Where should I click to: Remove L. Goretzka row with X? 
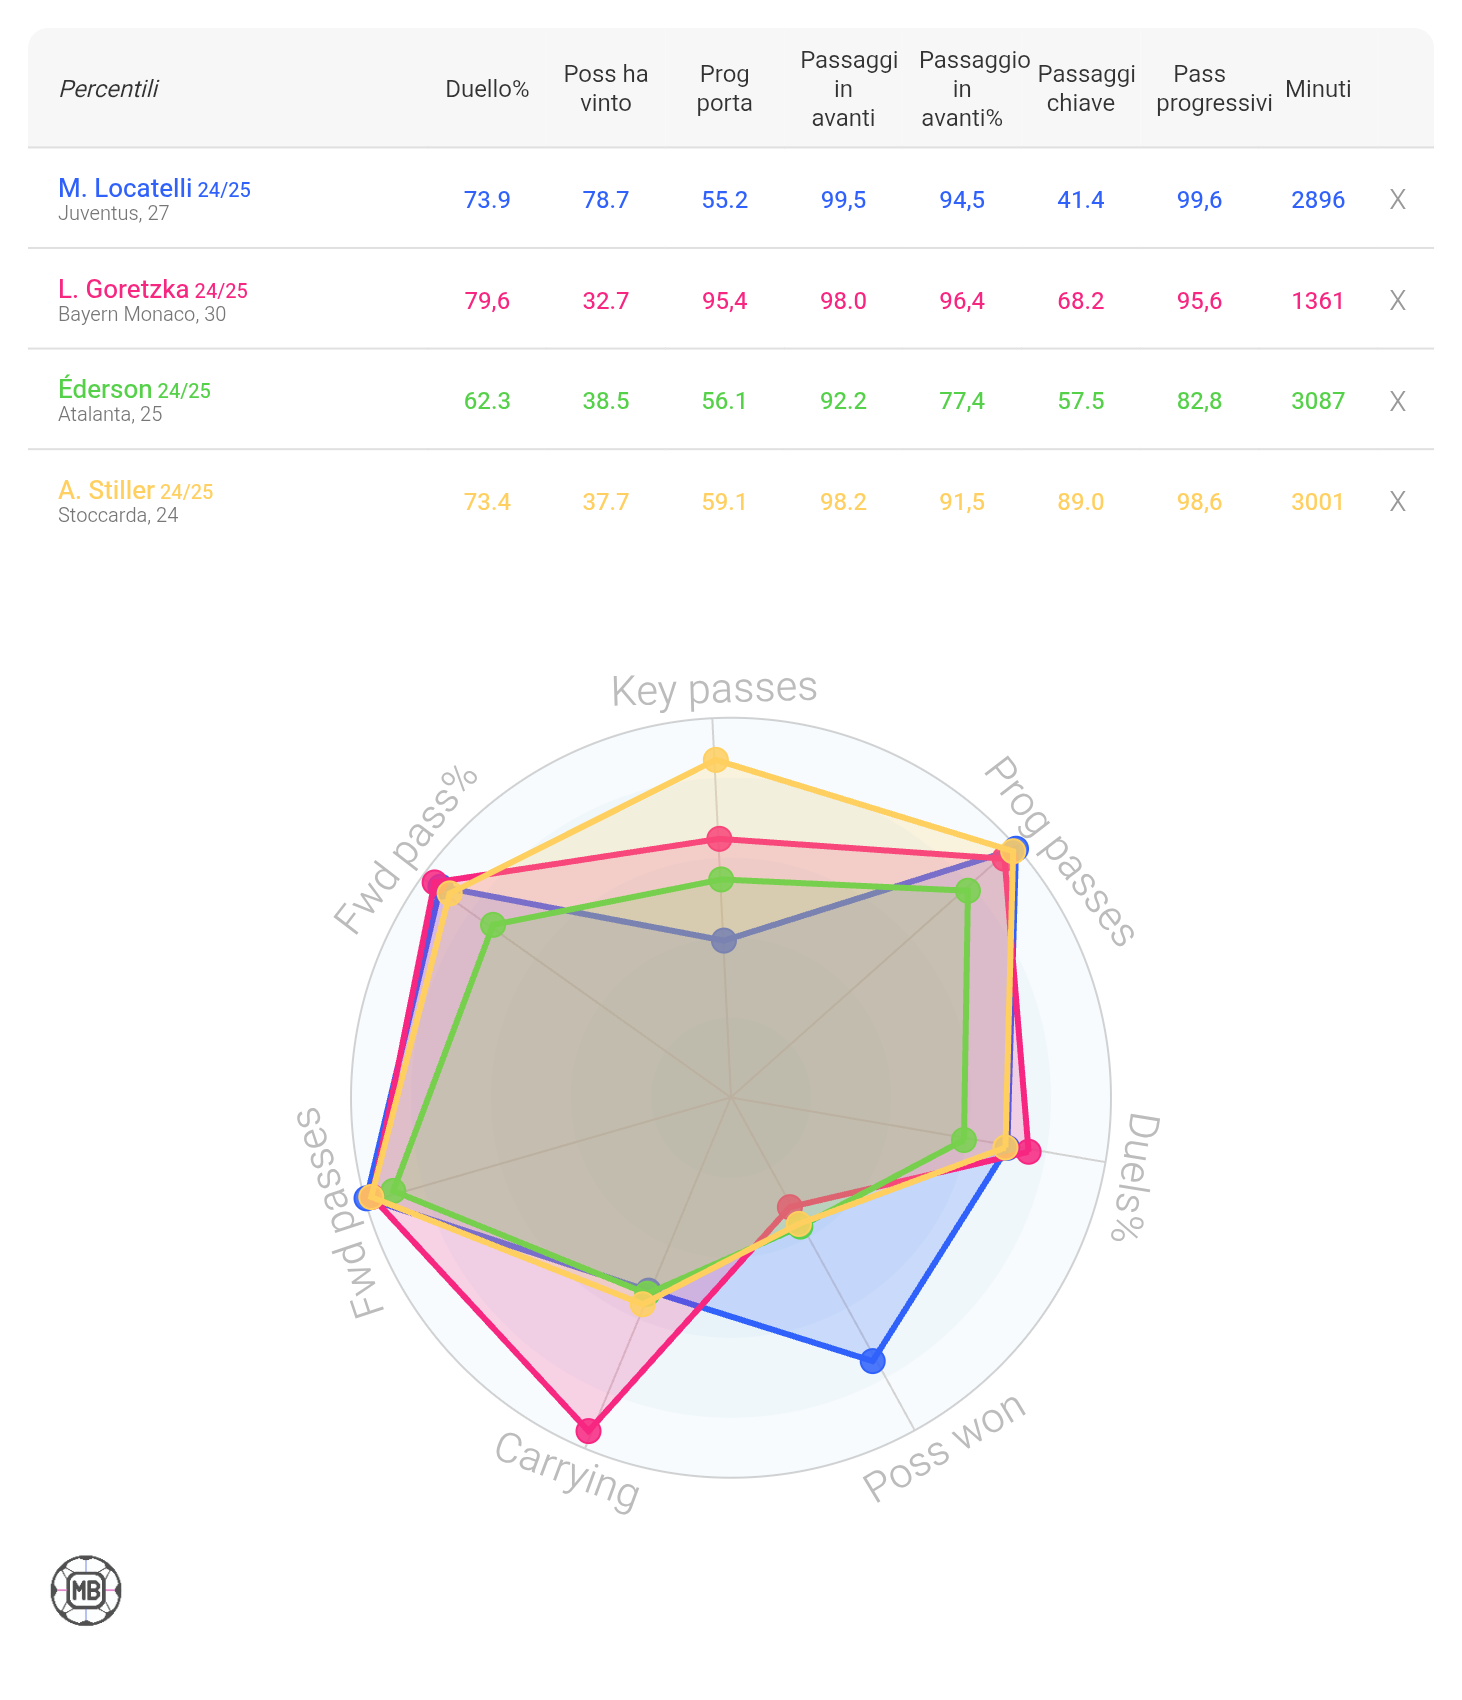point(1397,301)
